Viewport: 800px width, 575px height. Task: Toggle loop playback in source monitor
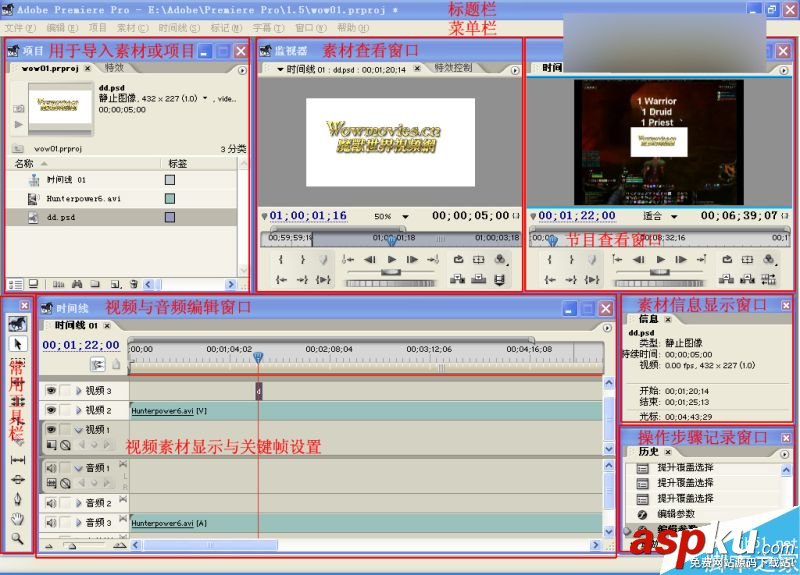coord(458,260)
